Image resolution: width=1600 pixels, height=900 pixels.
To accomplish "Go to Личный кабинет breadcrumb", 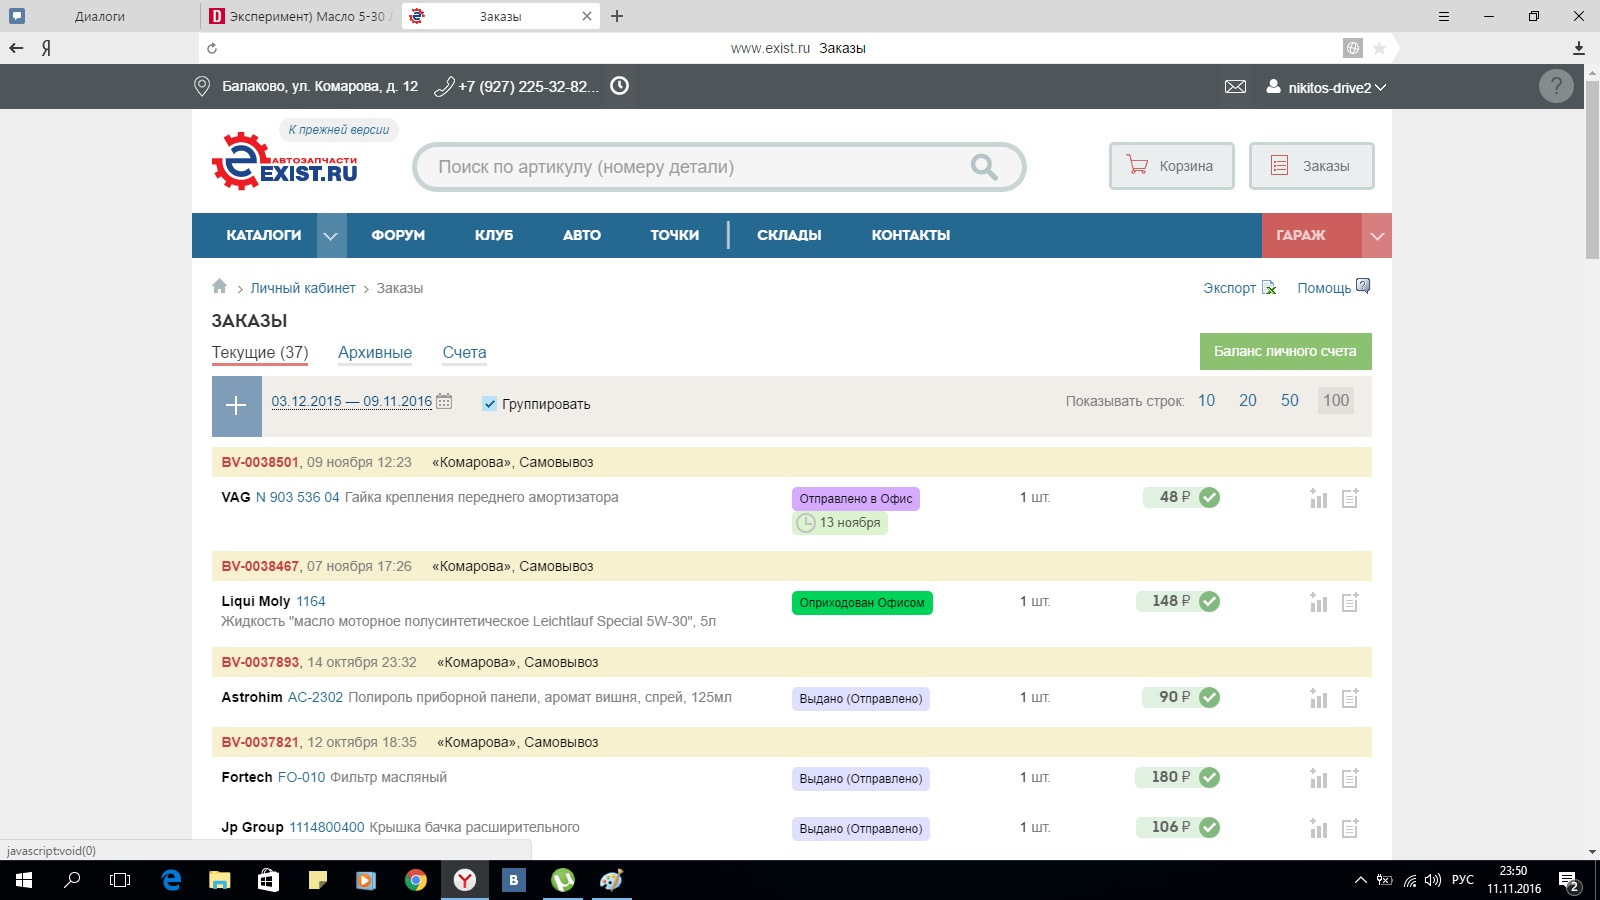I will tap(303, 288).
